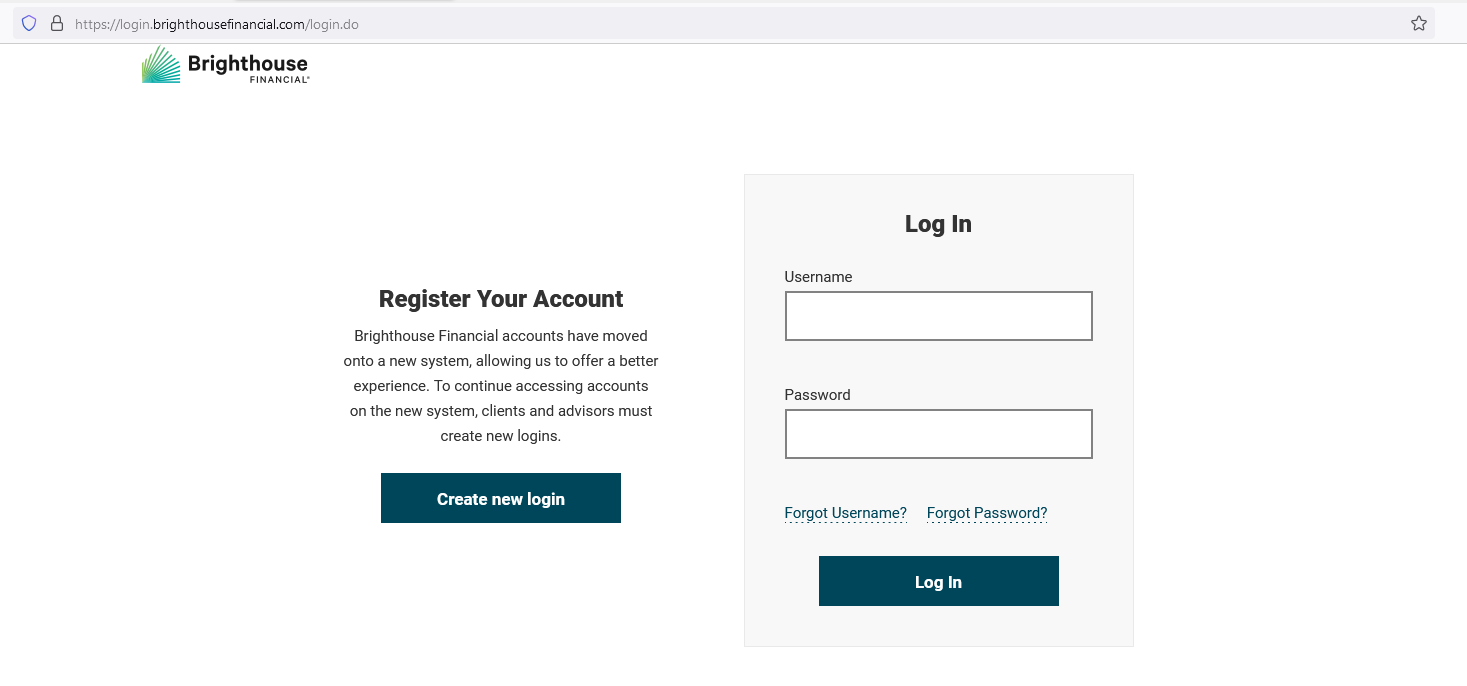
Task: Bookmark the page using the star icon
Action: pos(1418,22)
